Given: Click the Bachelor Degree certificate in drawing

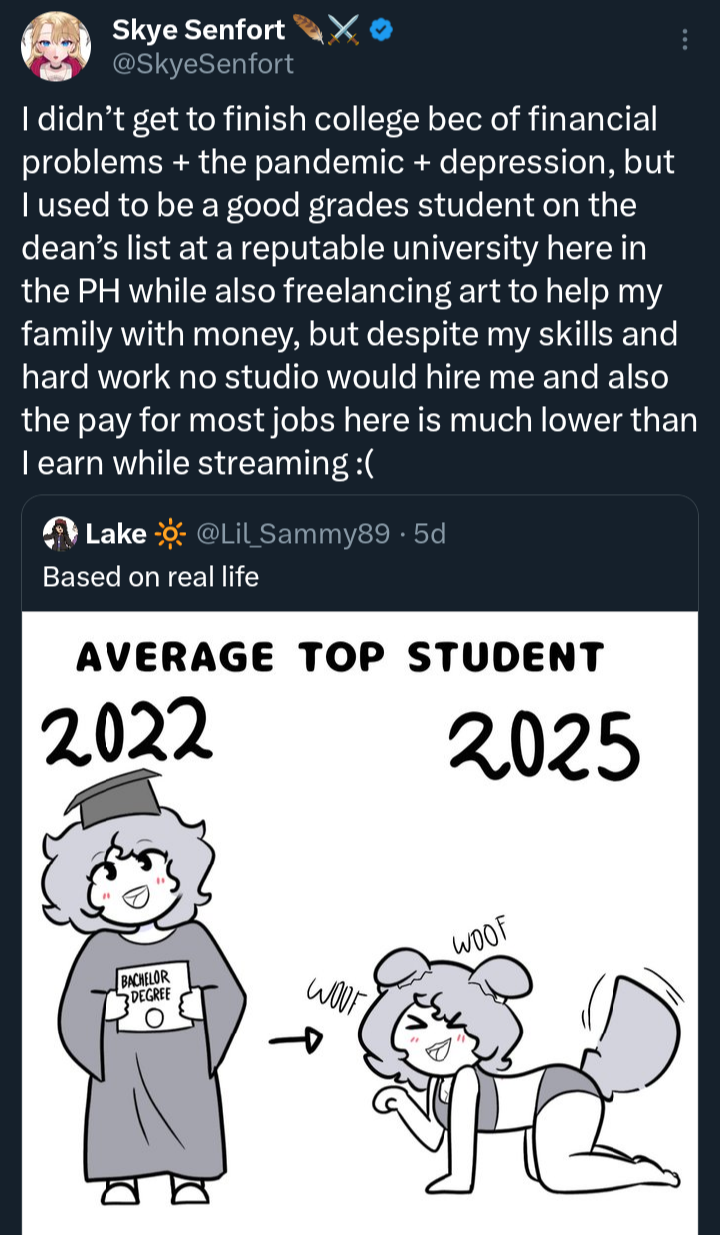Looking at the screenshot, I should (x=154, y=997).
